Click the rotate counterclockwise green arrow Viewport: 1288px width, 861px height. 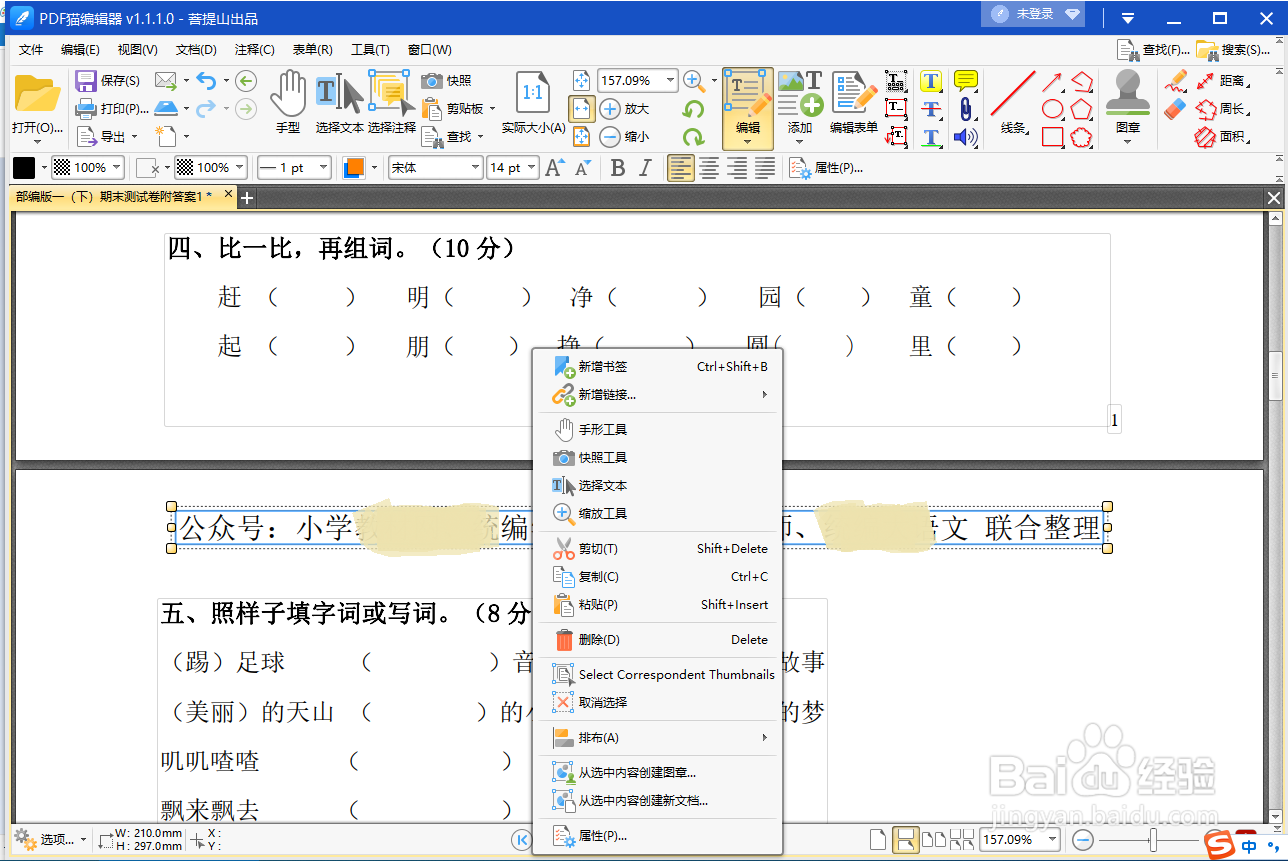point(693,109)
